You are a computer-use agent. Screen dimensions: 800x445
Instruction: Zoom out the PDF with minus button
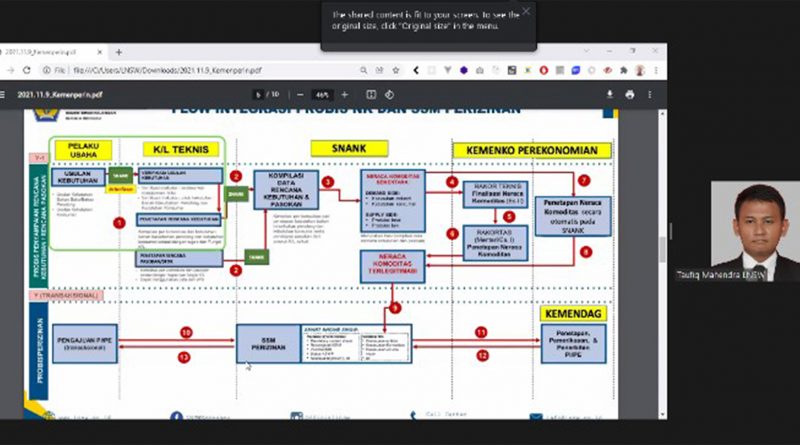299,94
